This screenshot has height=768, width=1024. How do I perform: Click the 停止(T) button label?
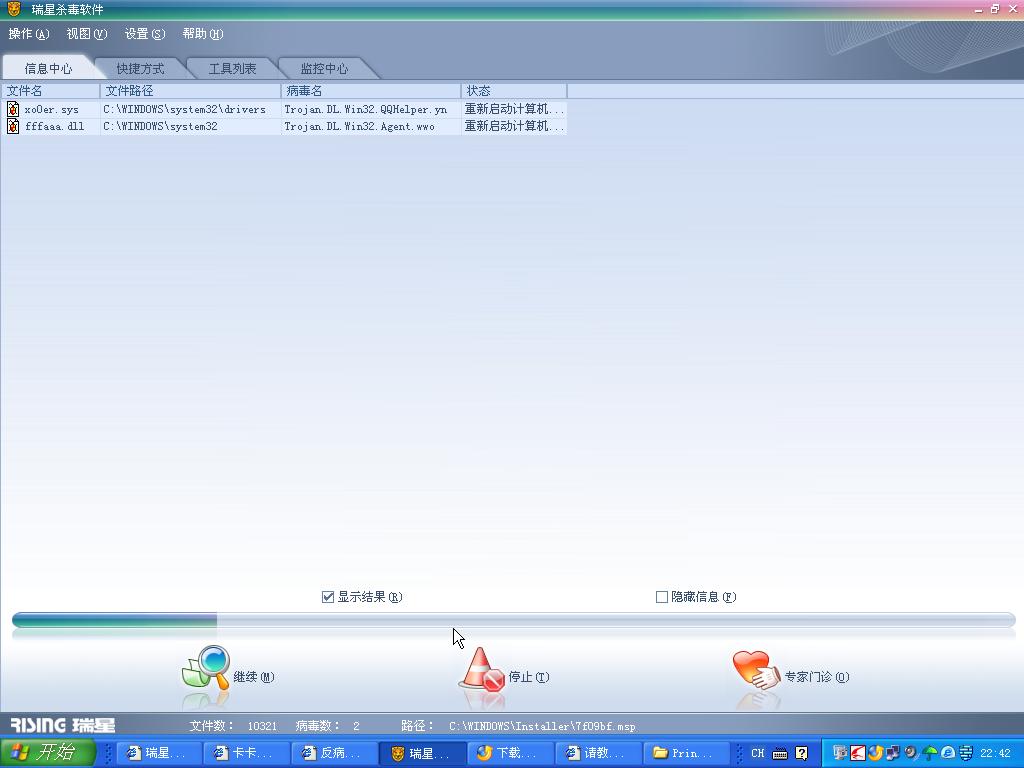click(x=529, y=677)
